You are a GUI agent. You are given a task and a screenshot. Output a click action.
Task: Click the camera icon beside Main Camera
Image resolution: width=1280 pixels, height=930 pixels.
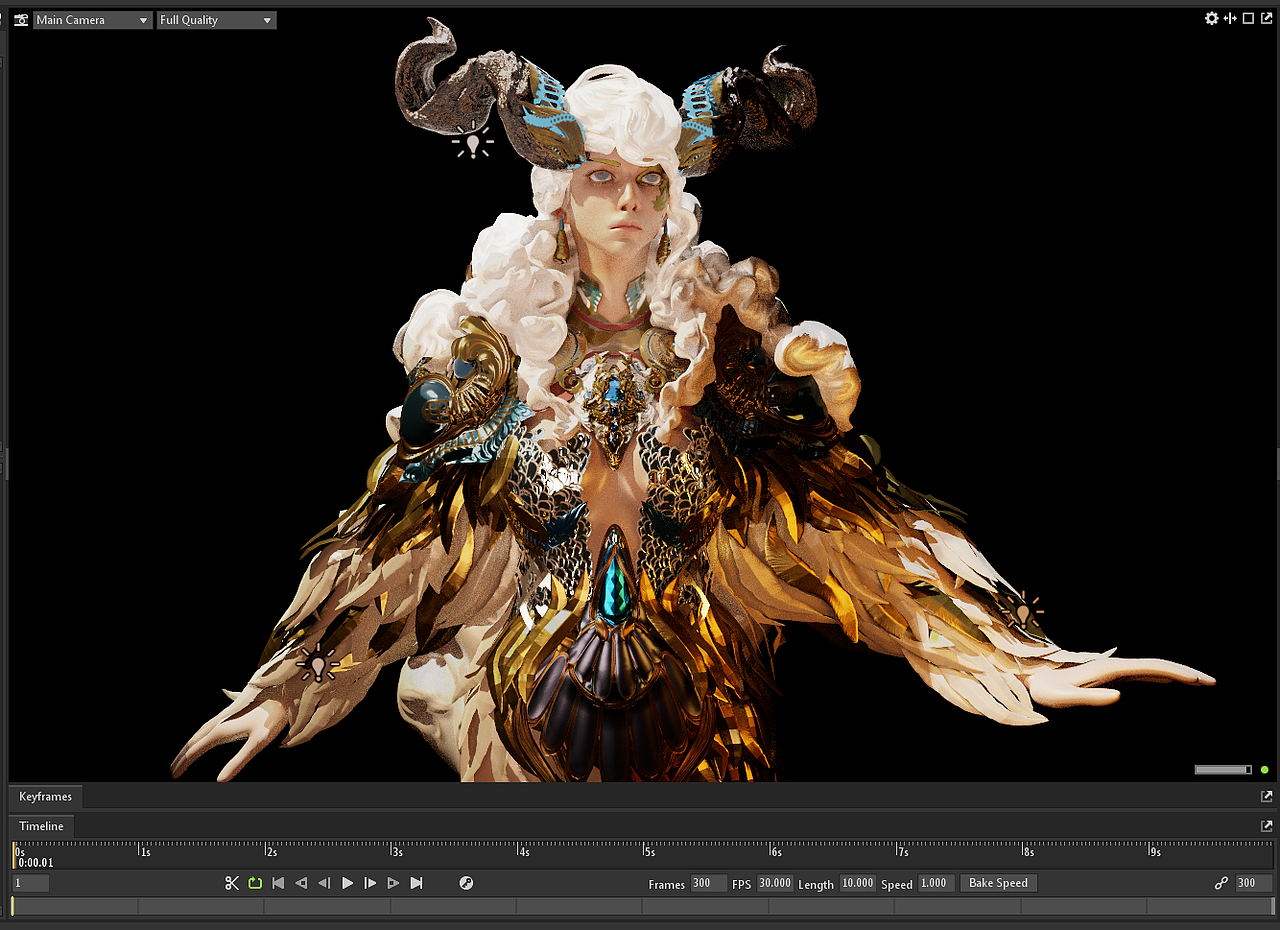click(21, 20)
